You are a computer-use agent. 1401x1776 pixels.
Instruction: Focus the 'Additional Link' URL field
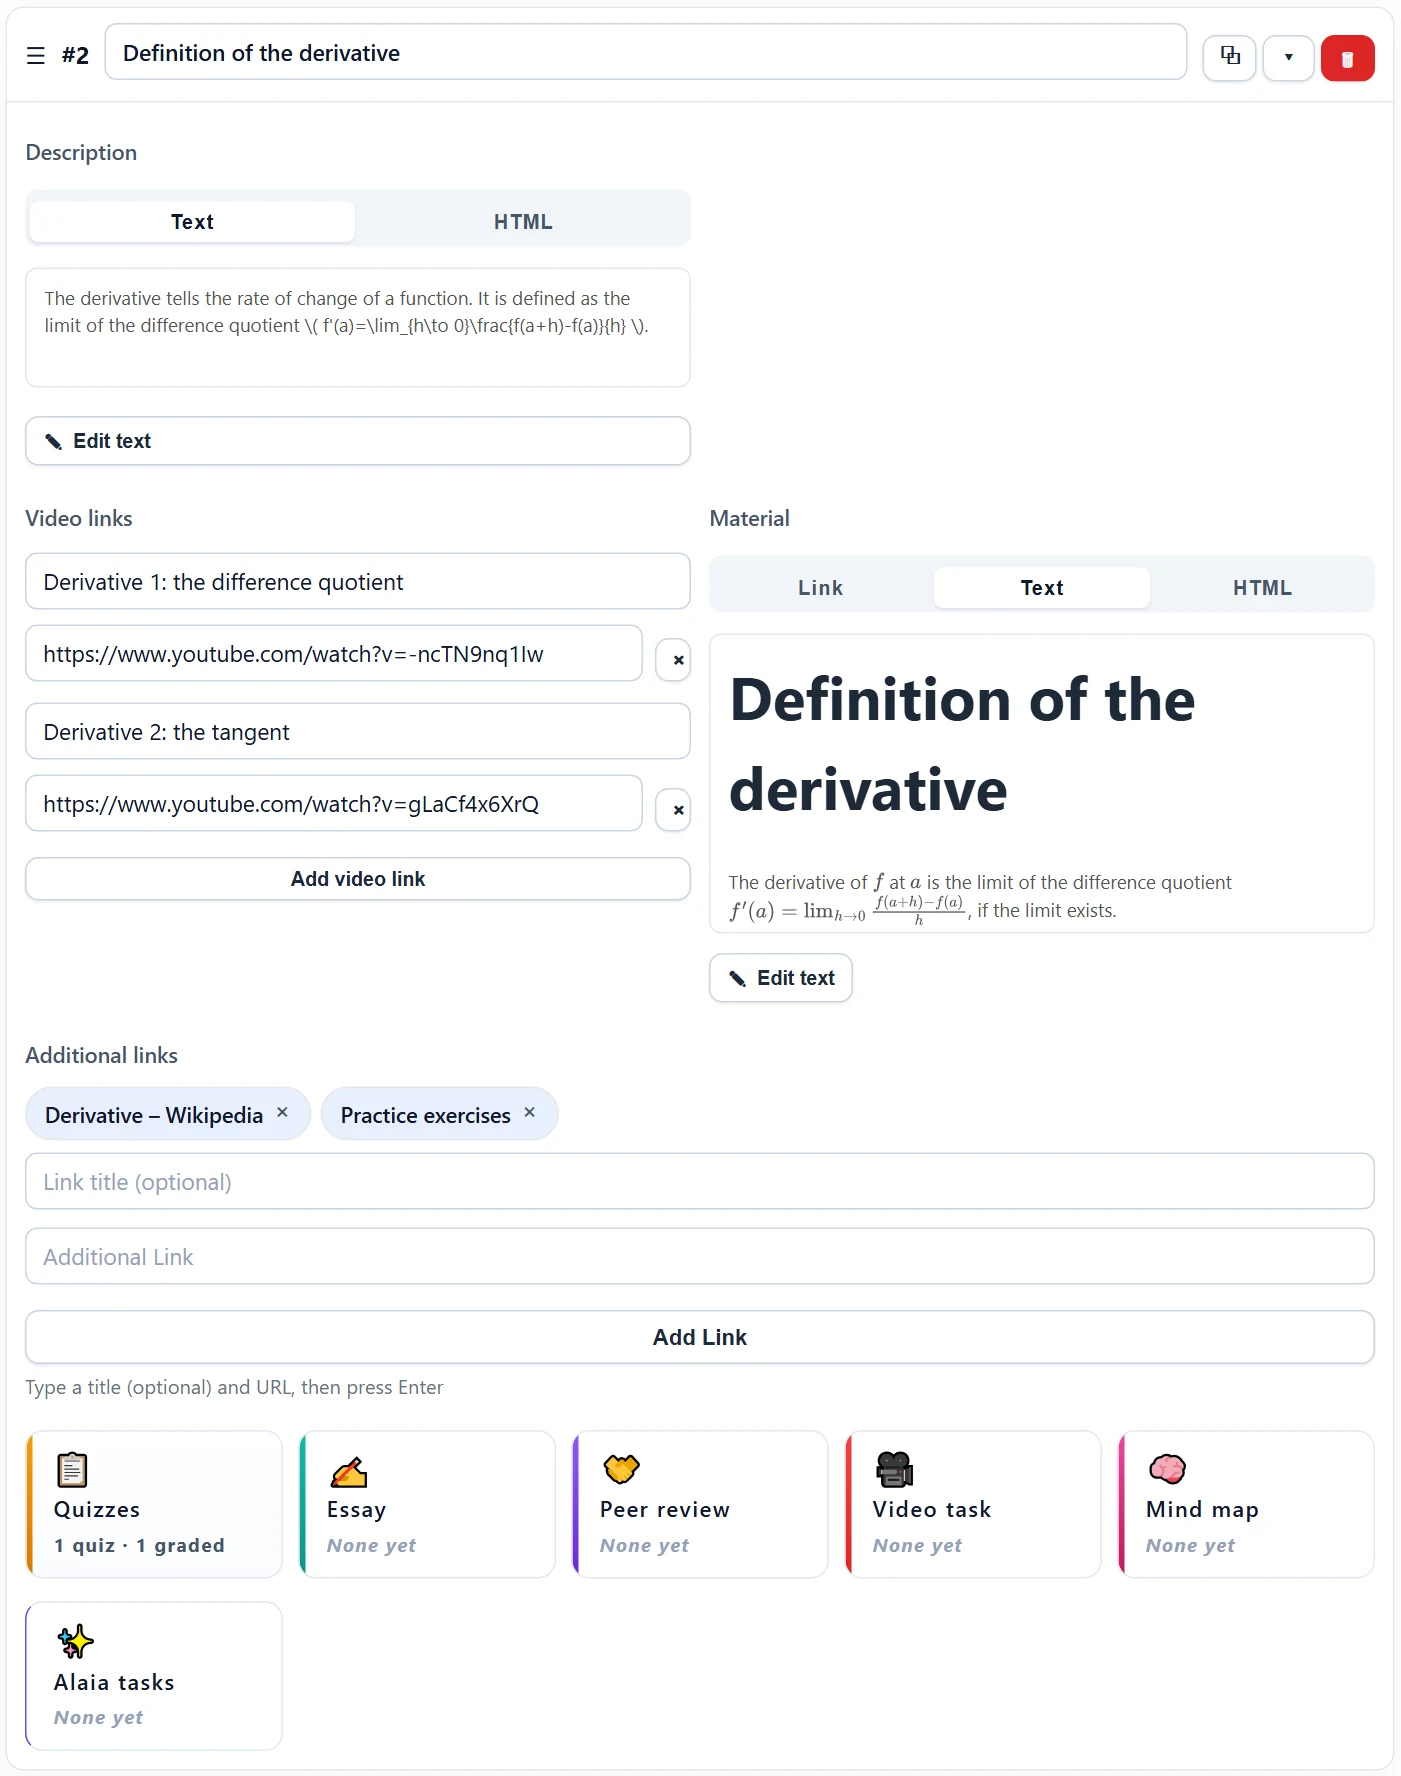700,1257
